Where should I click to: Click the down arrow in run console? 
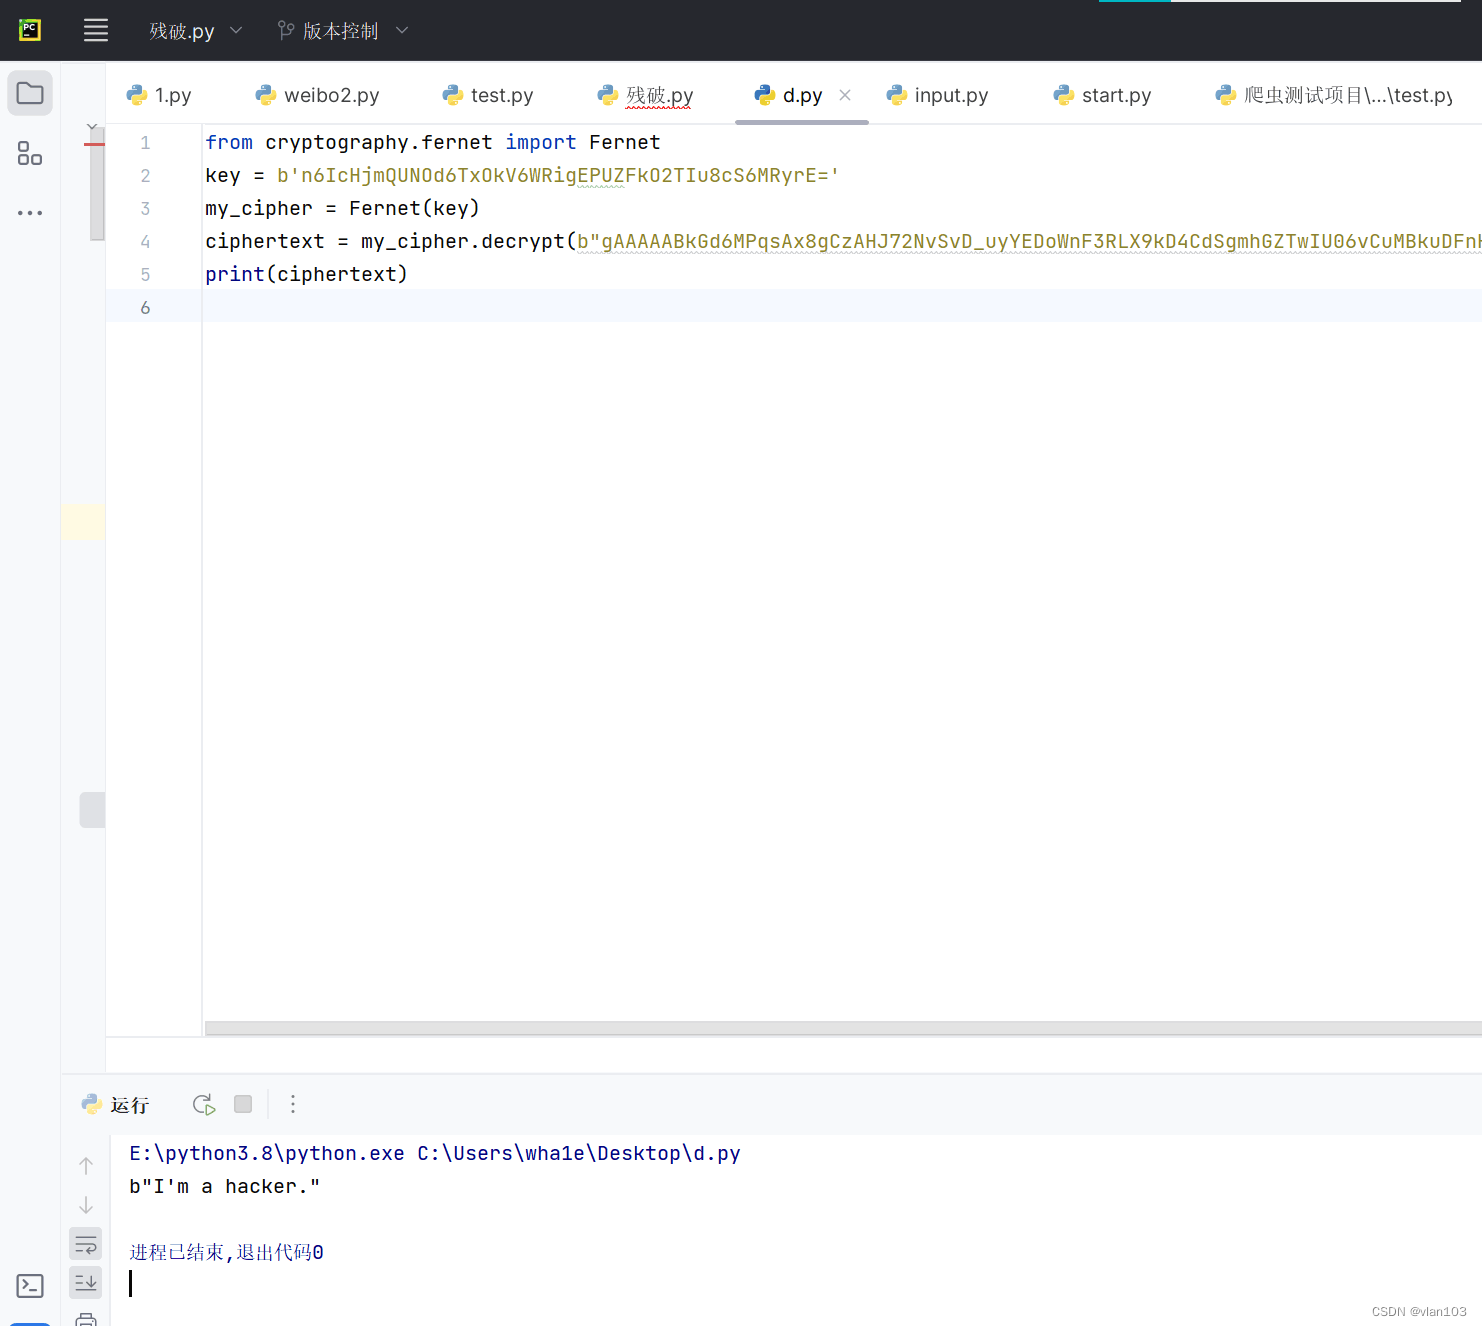pyautogui.click(x=86, y=1205)
